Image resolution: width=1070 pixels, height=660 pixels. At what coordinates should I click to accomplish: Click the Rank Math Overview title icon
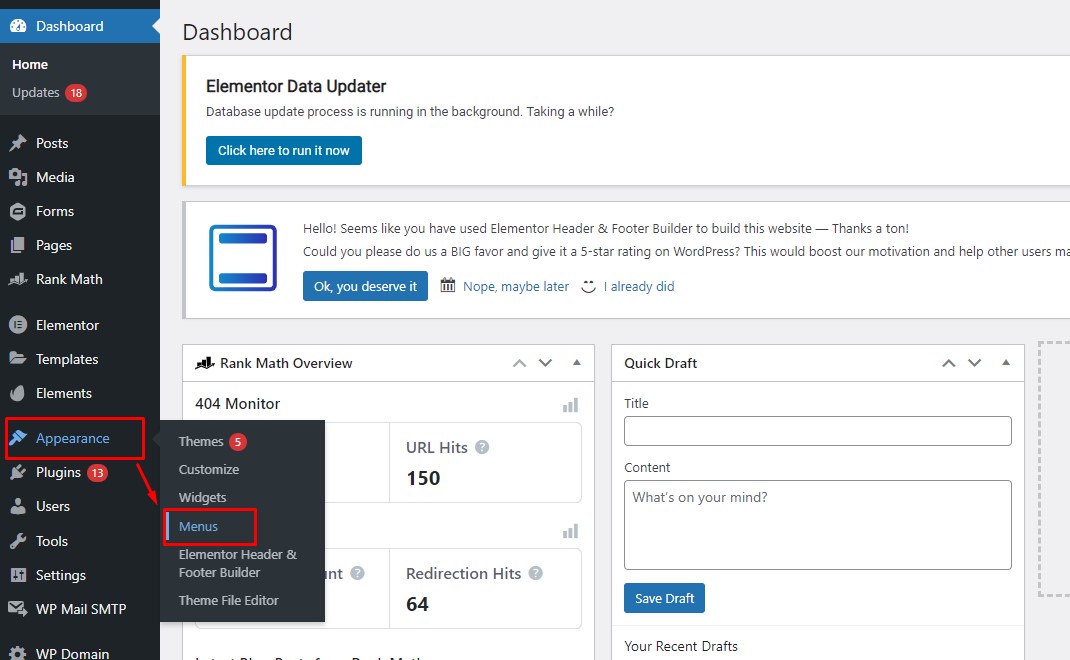(205, 363)
